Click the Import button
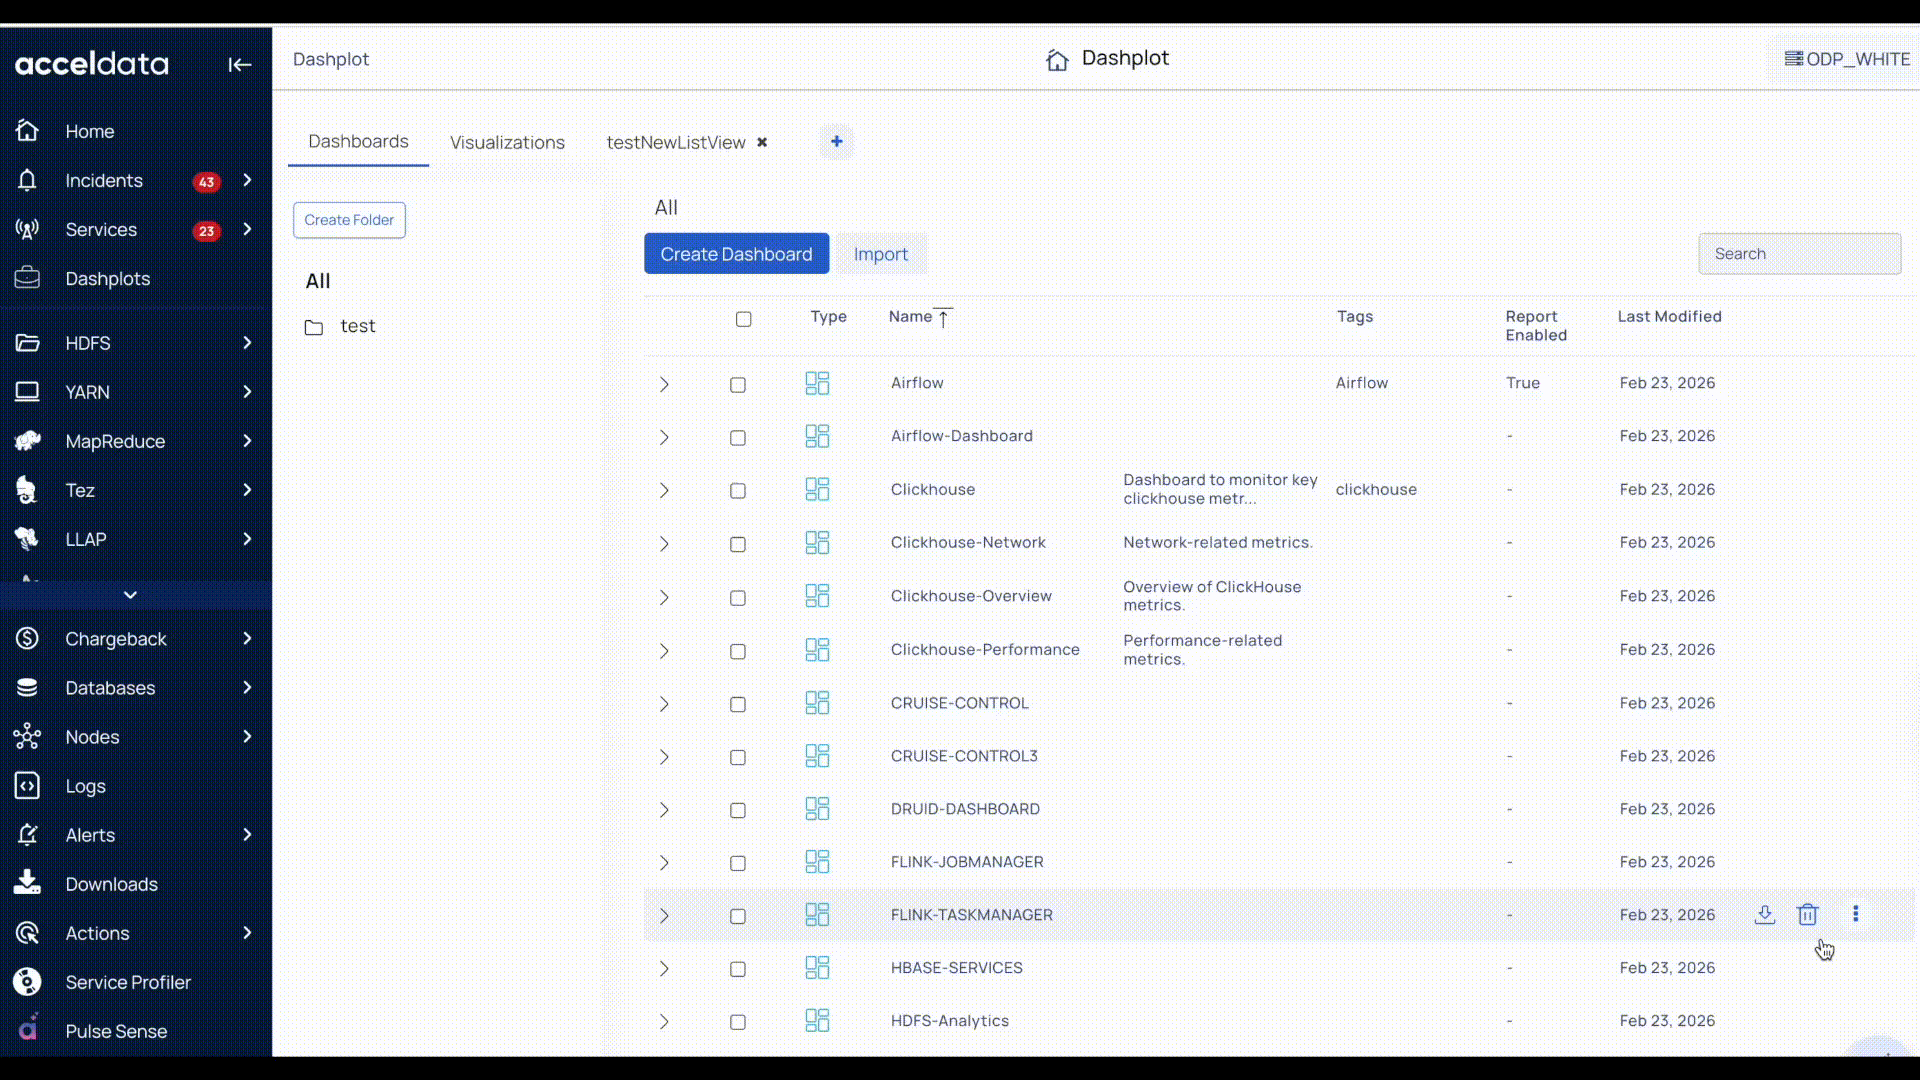 point(880,254)
